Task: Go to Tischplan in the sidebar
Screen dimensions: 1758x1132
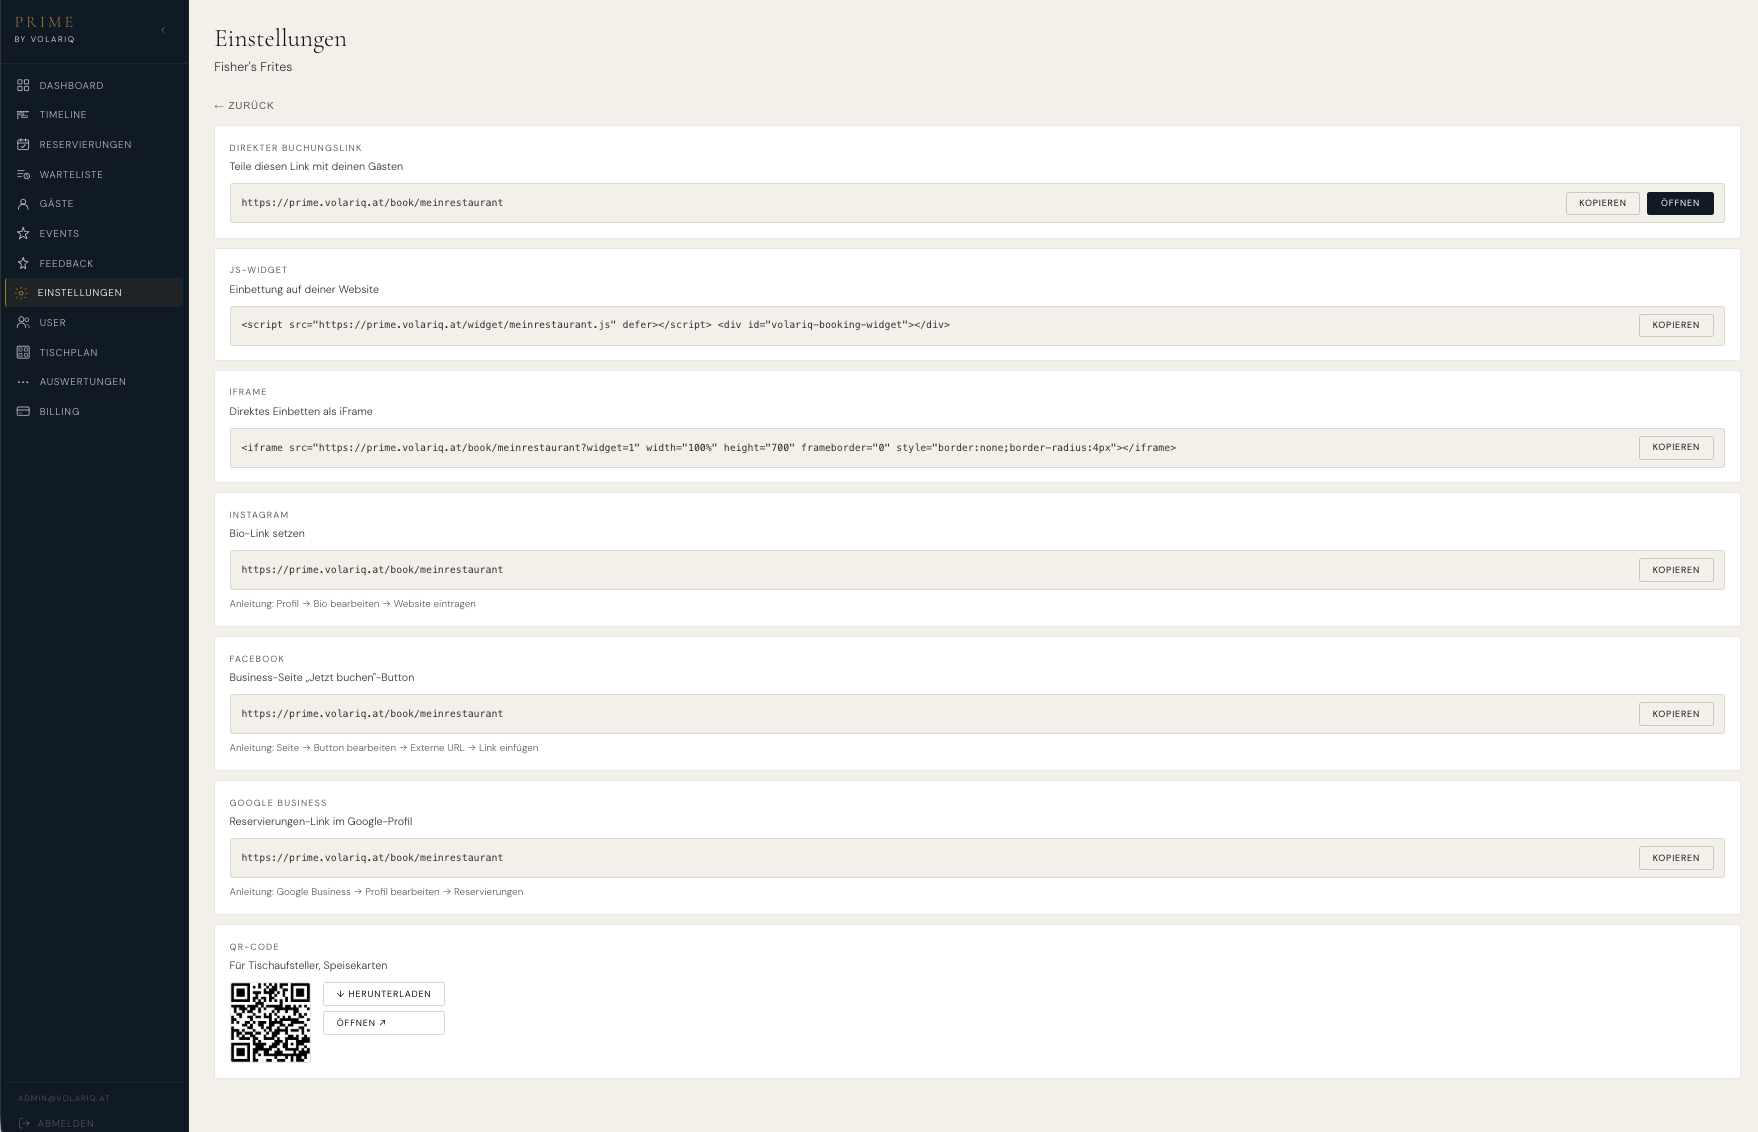Action: click(94, 353)
